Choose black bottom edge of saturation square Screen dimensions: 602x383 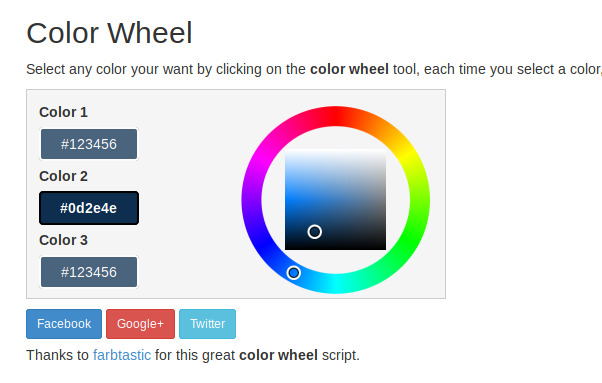pyautogui.click(x=336, y=247)
